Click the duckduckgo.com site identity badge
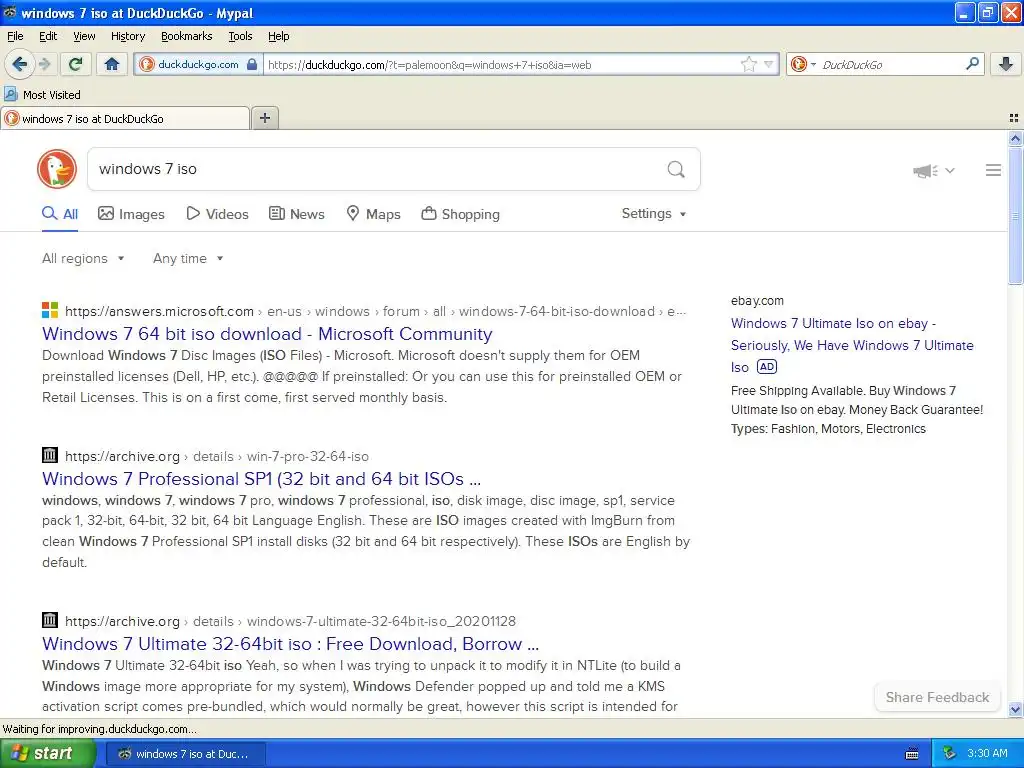The image size is (1024, 768). [199, 64]
